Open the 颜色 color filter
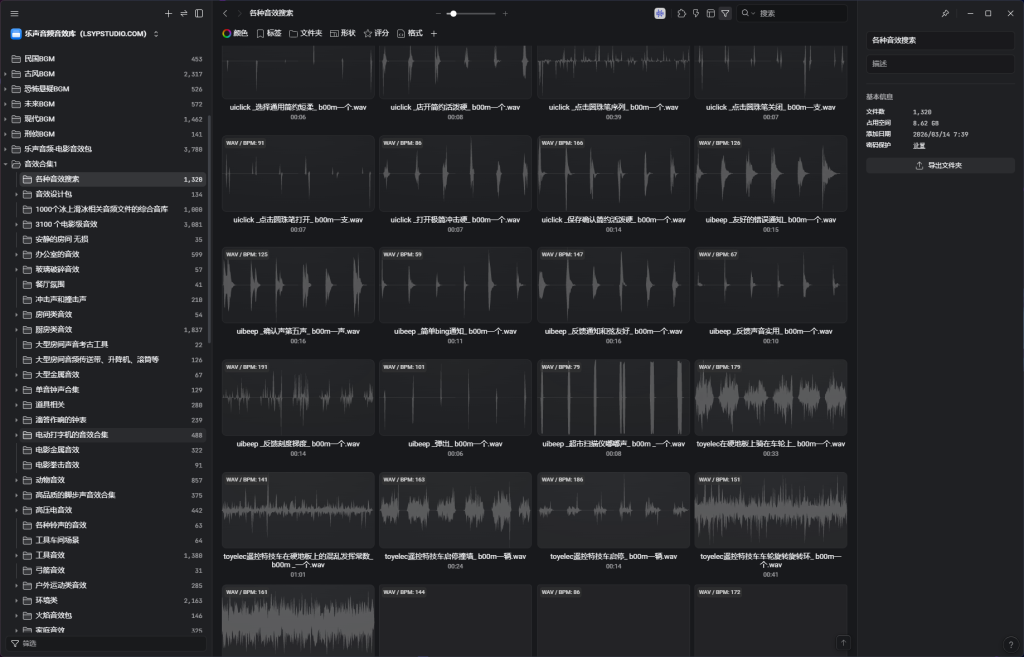 tap(235, 33)
